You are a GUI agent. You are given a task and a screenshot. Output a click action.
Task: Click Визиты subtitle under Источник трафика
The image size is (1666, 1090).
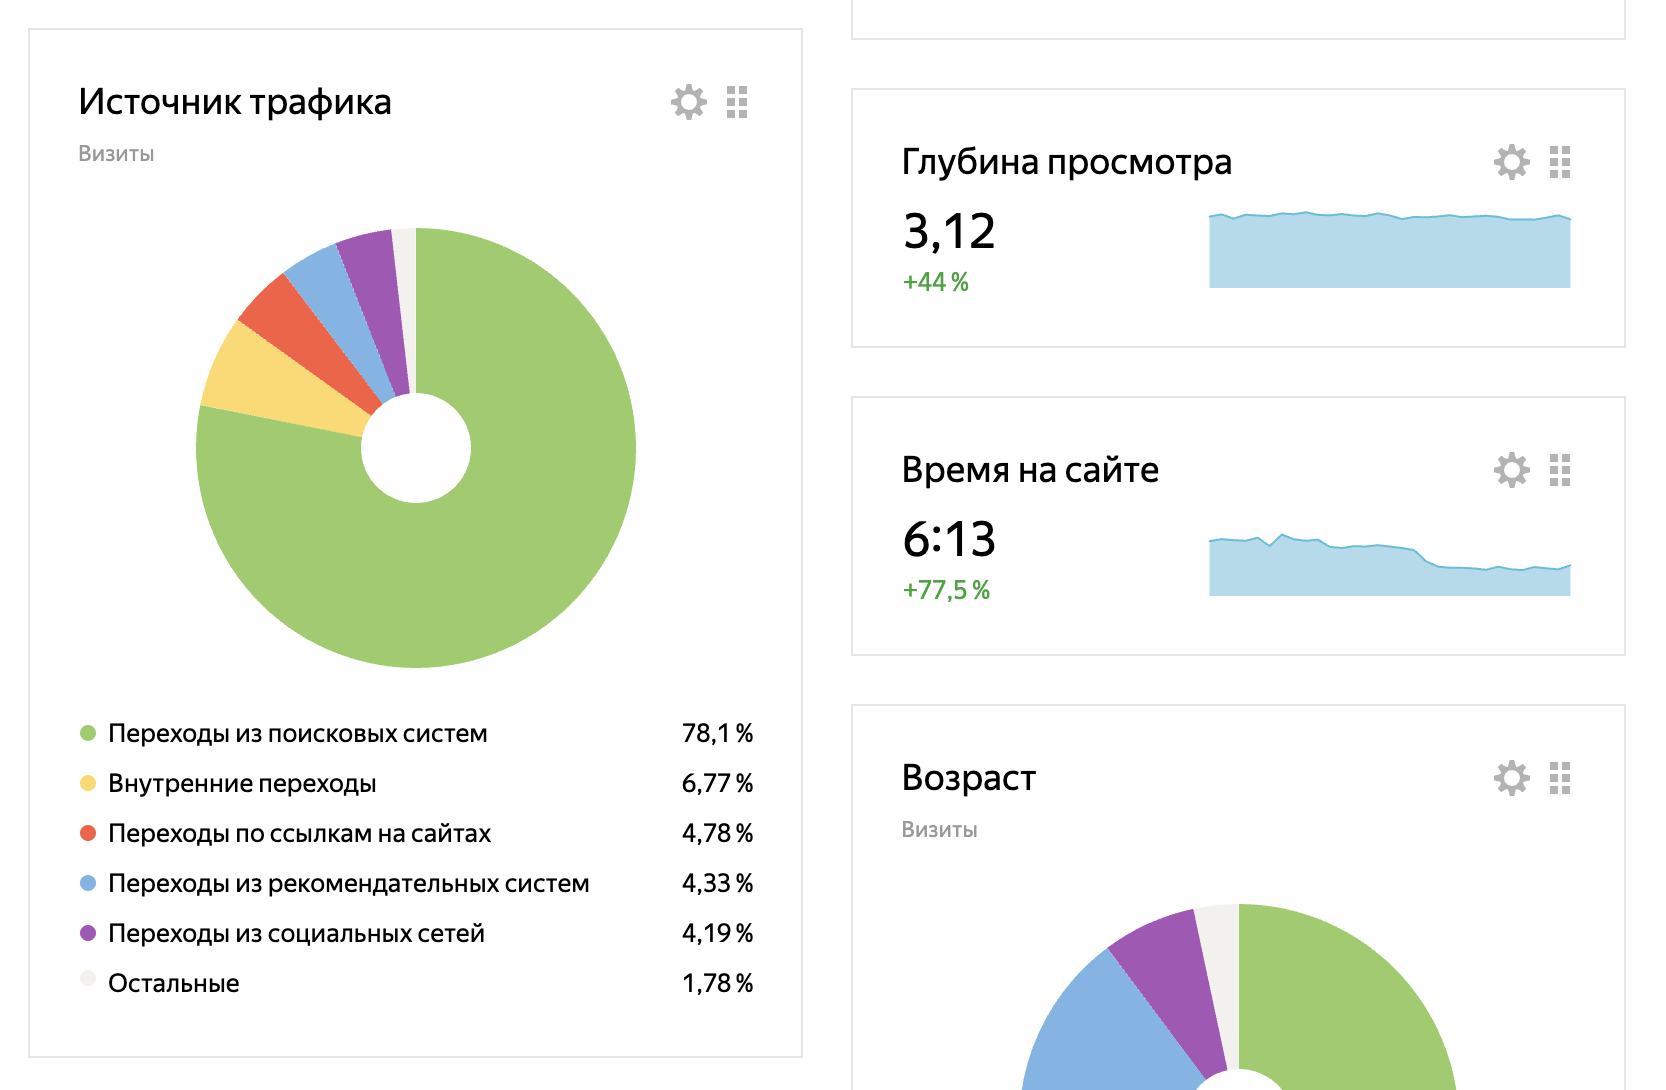[x=116, y=154]
